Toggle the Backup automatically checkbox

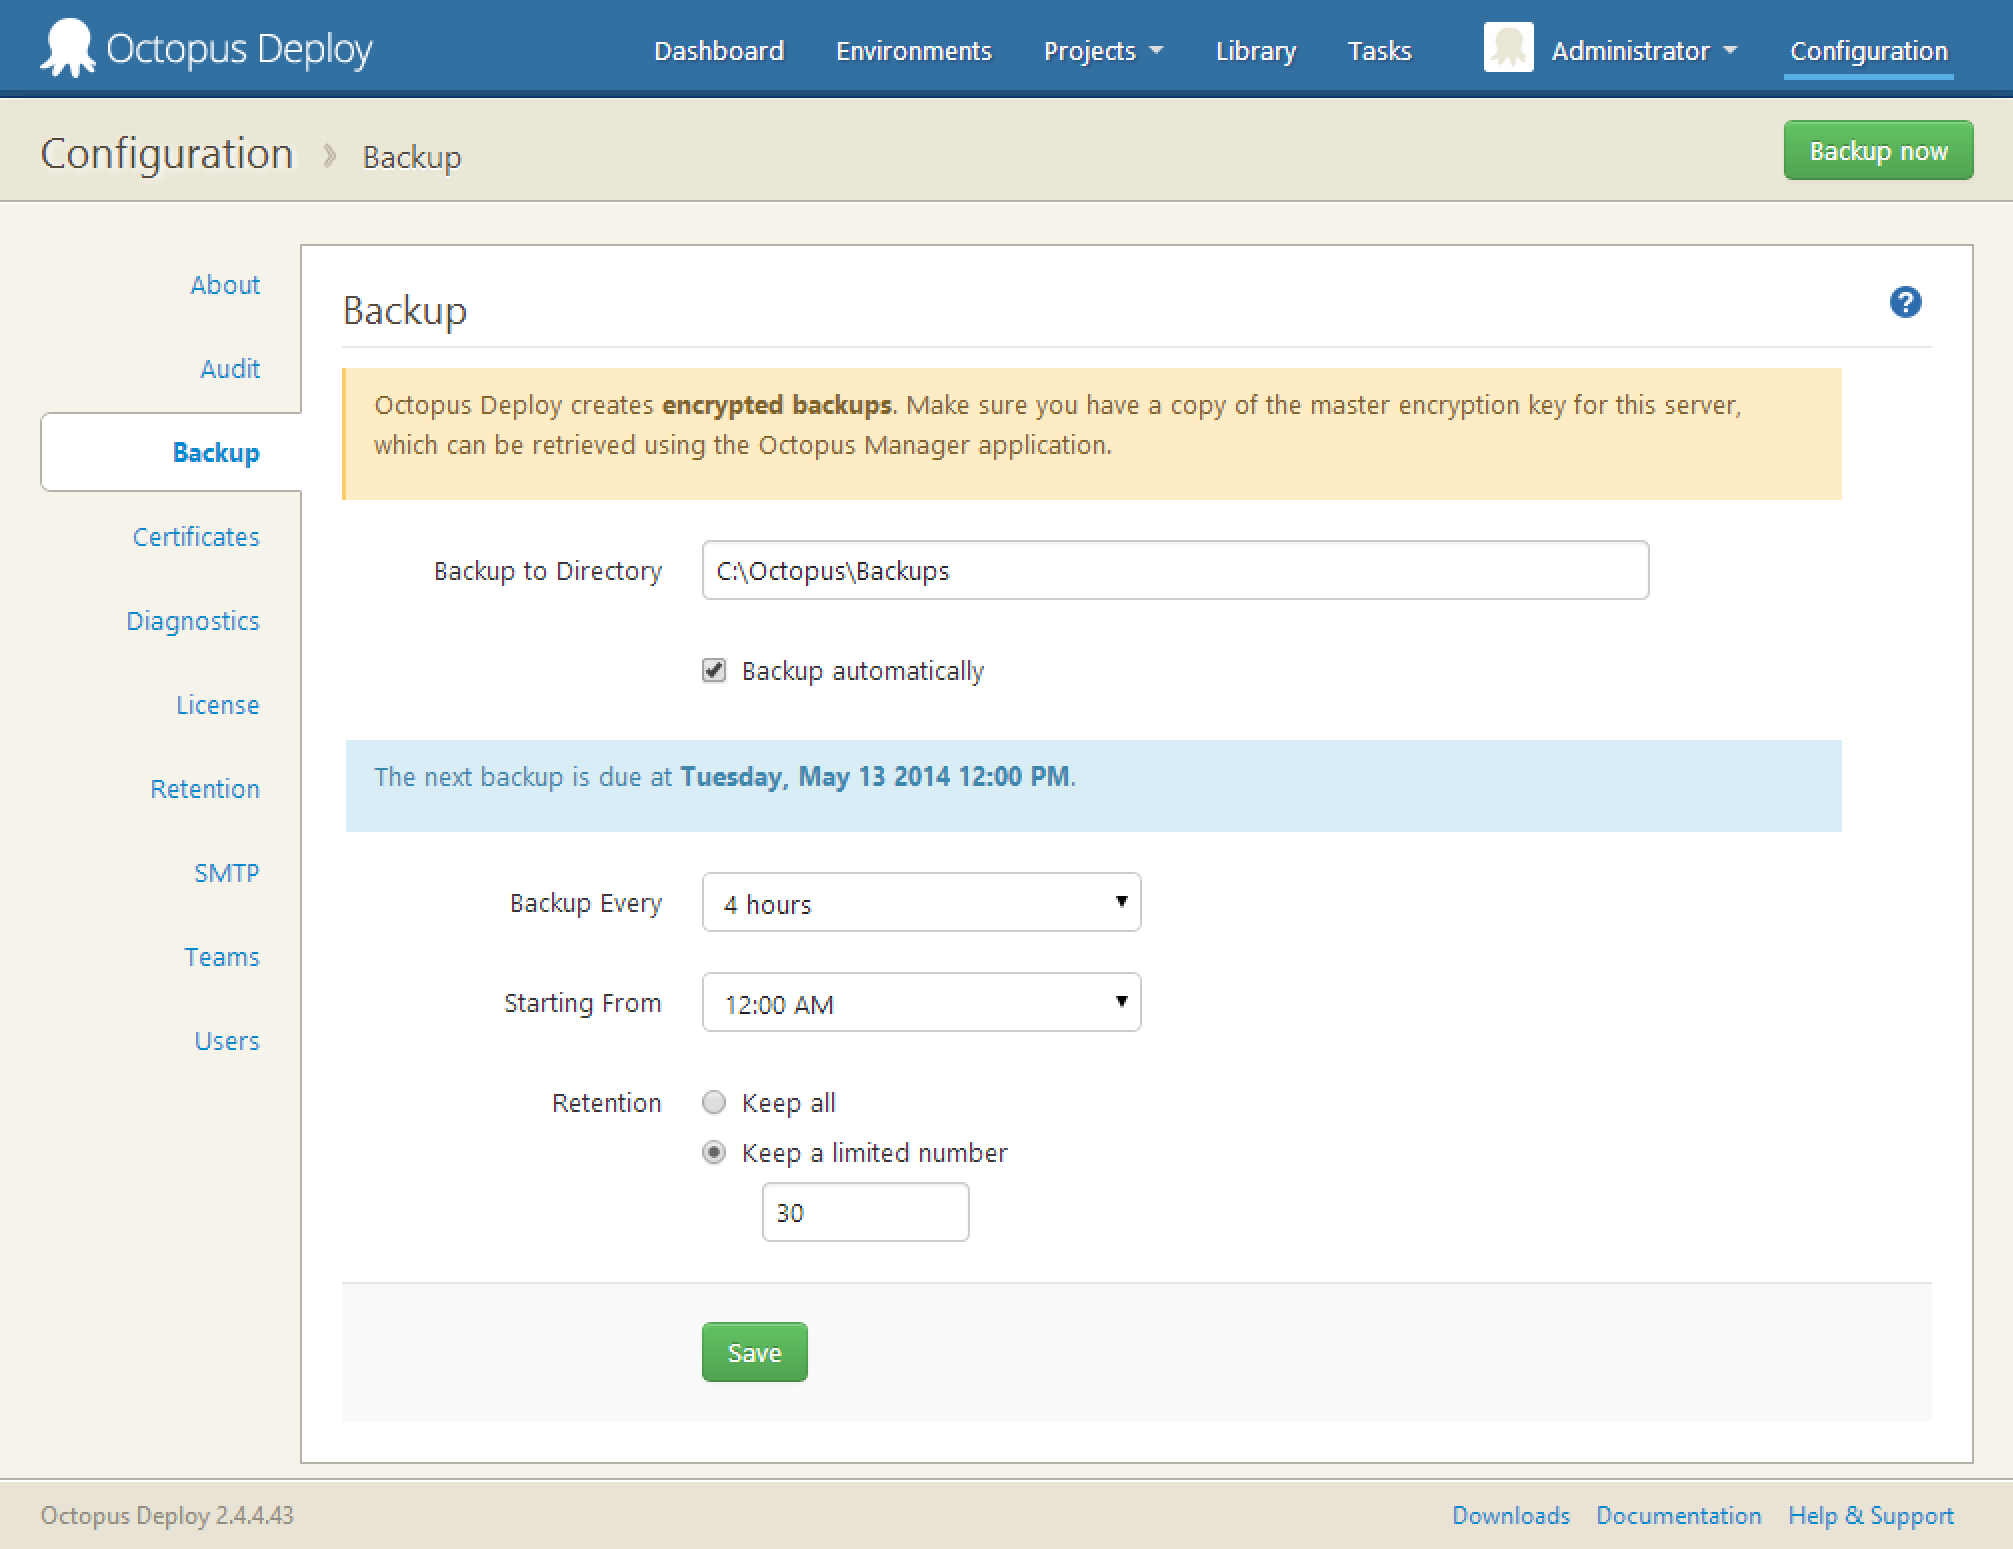pos(714,670)
